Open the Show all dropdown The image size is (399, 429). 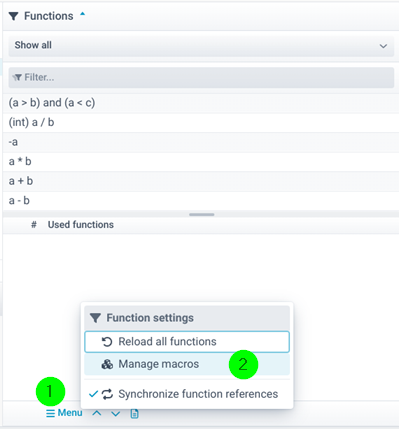201,46
